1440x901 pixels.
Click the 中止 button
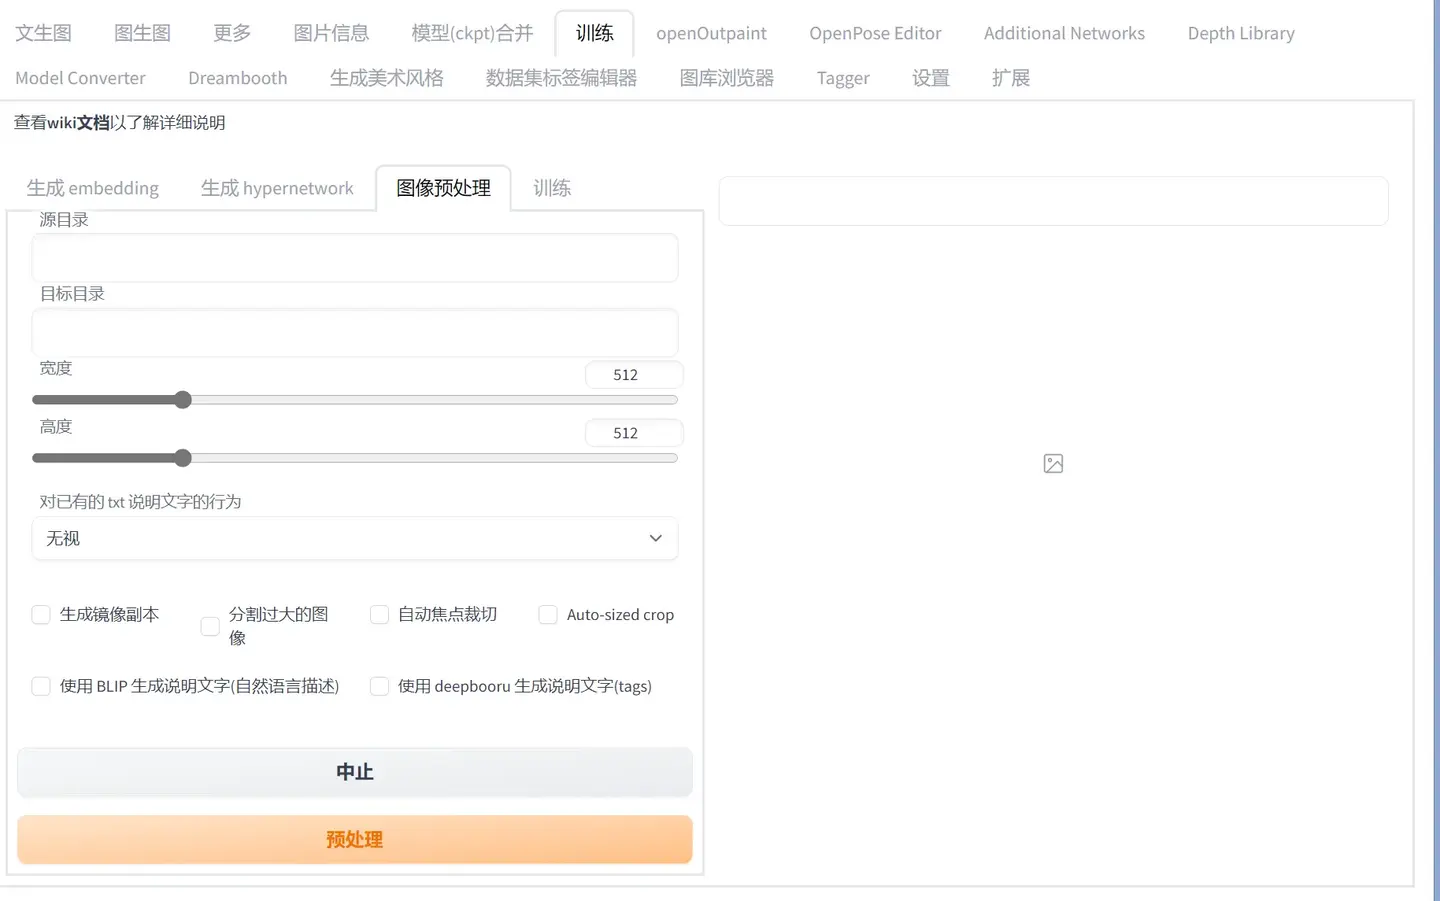coord(354,772)
